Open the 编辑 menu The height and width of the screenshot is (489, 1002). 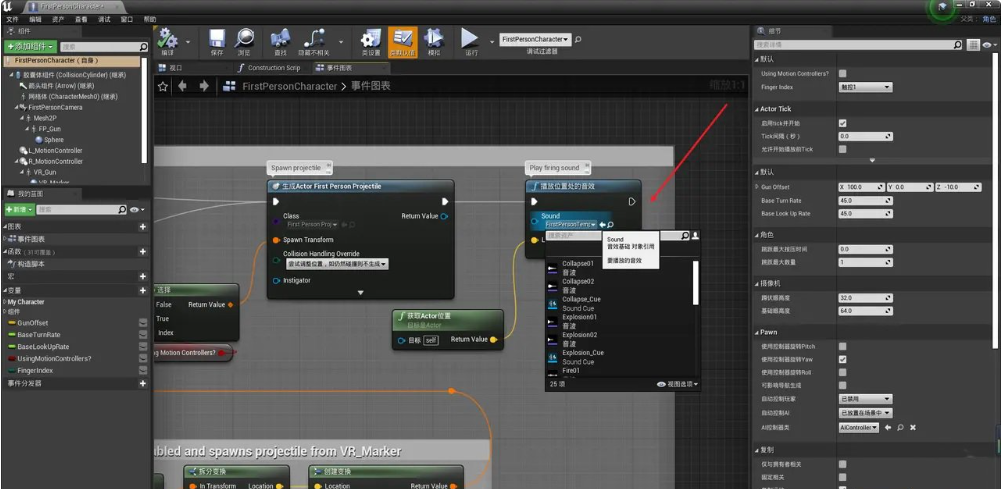(x=35, y=19)
